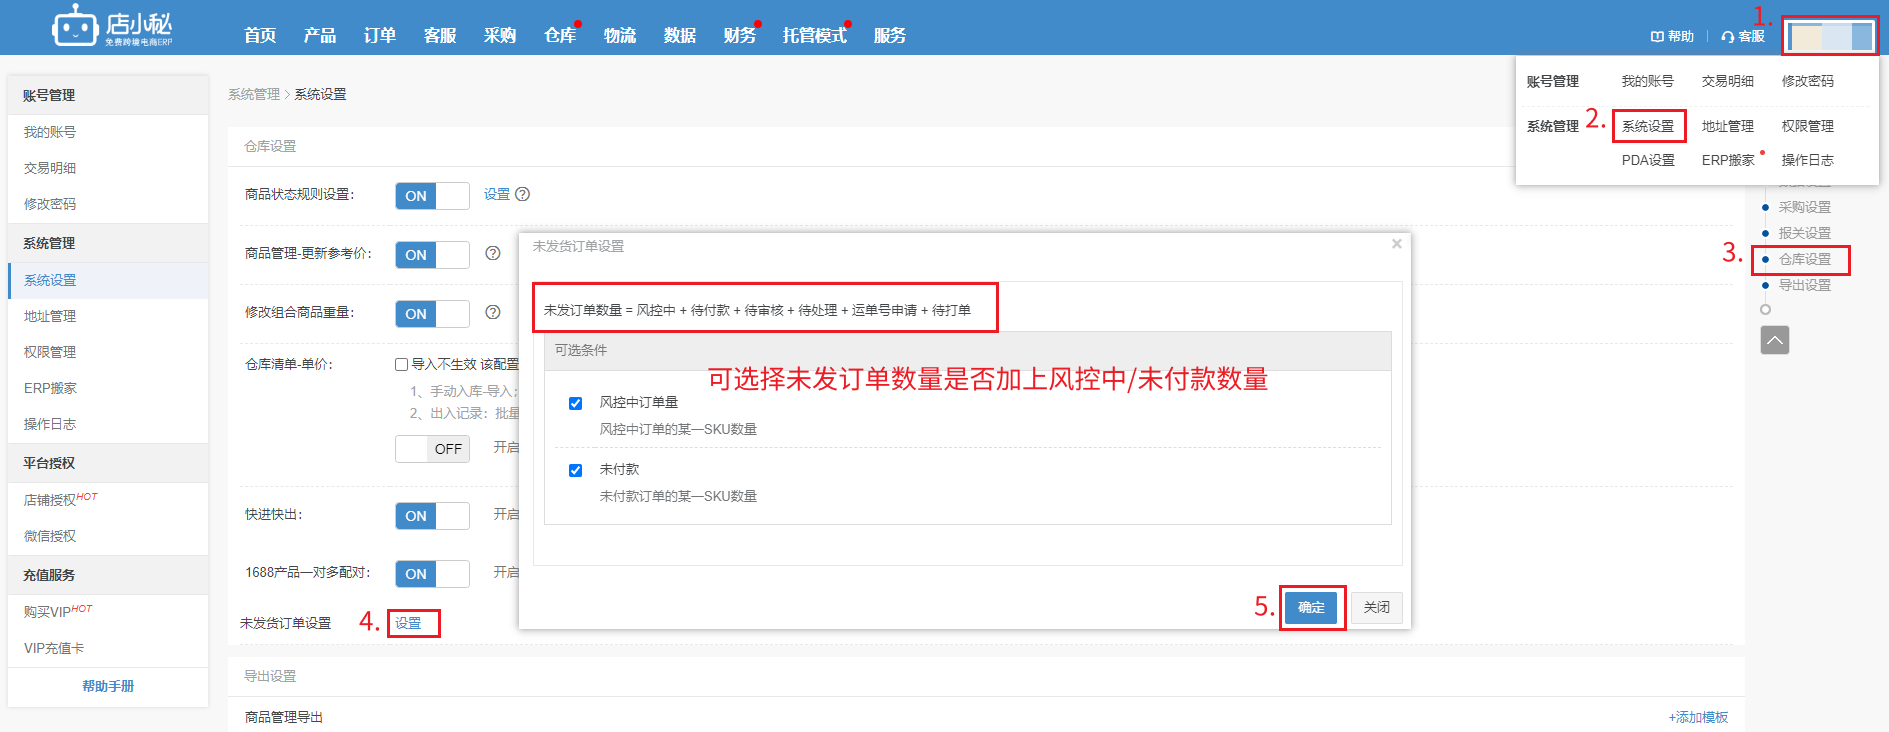Jump to 仓库设置 anchor in side navigation
The image size is (1889, 732).
point(1804,259)
